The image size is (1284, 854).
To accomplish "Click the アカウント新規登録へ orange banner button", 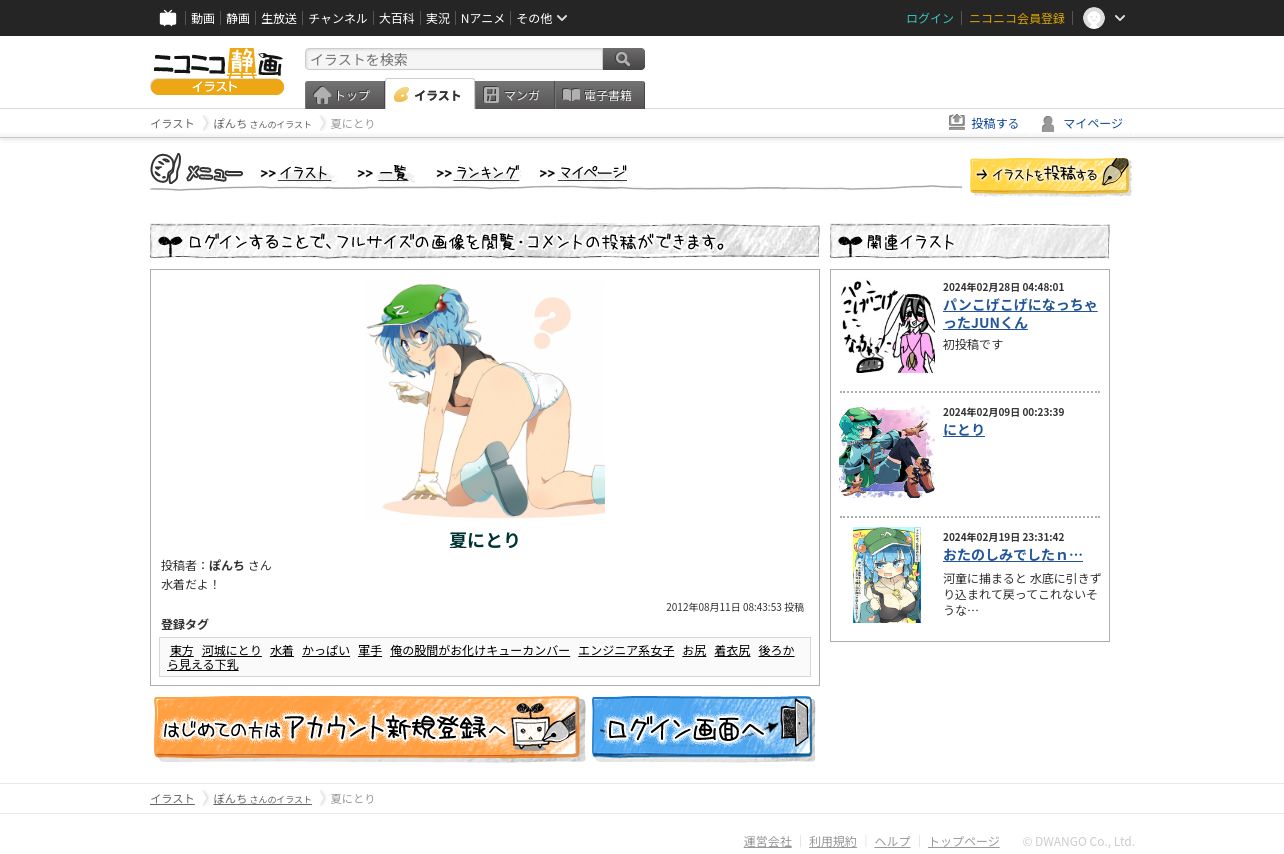I will [x=368, y=728].
